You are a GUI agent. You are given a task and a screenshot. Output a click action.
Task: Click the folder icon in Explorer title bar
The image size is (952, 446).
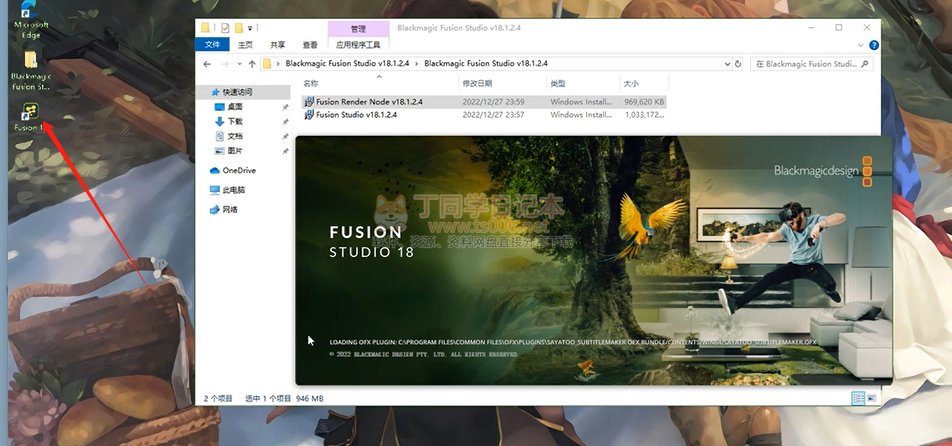click(x=206, y=28)
